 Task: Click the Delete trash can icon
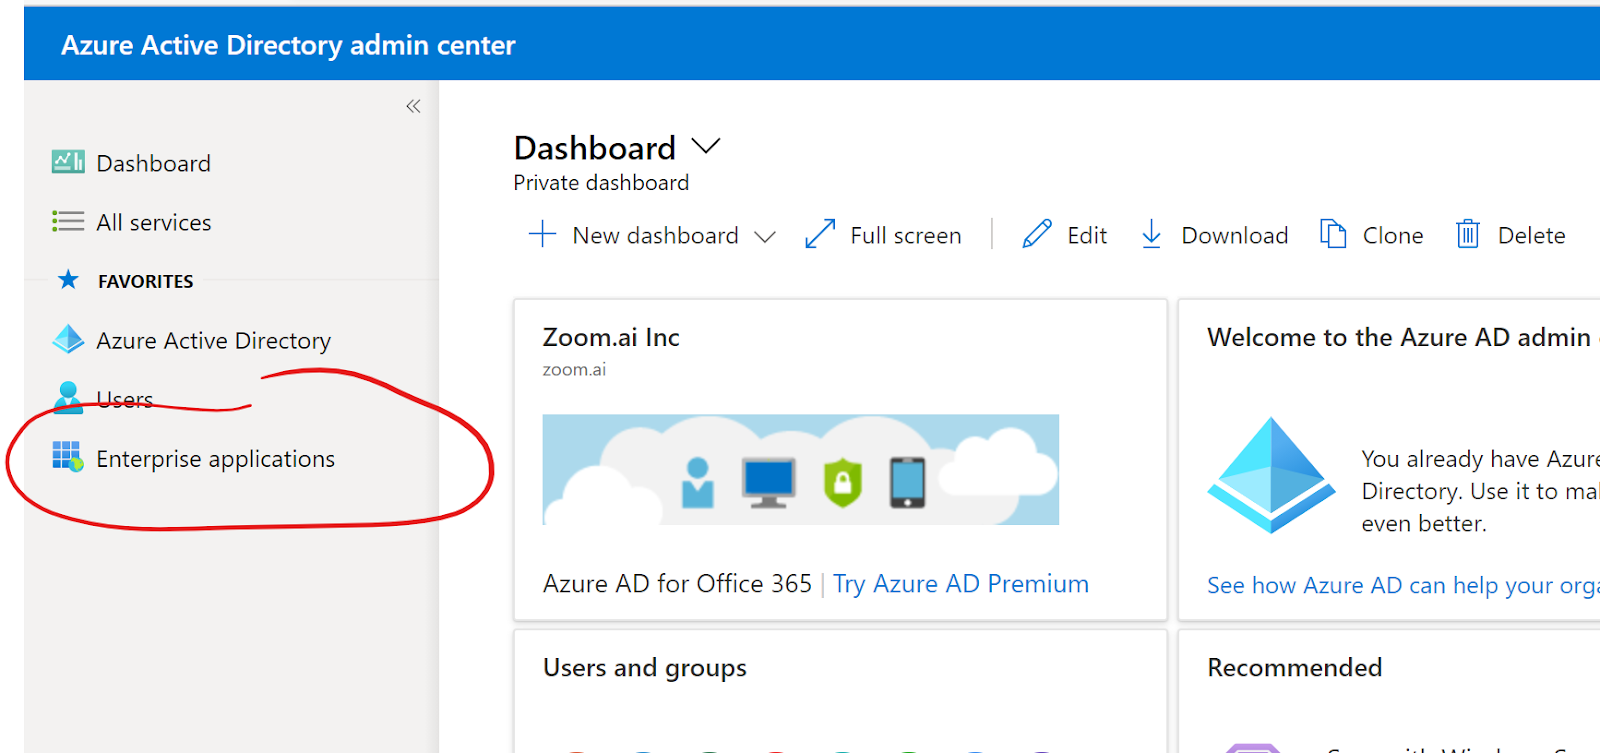pos(1467,234)
